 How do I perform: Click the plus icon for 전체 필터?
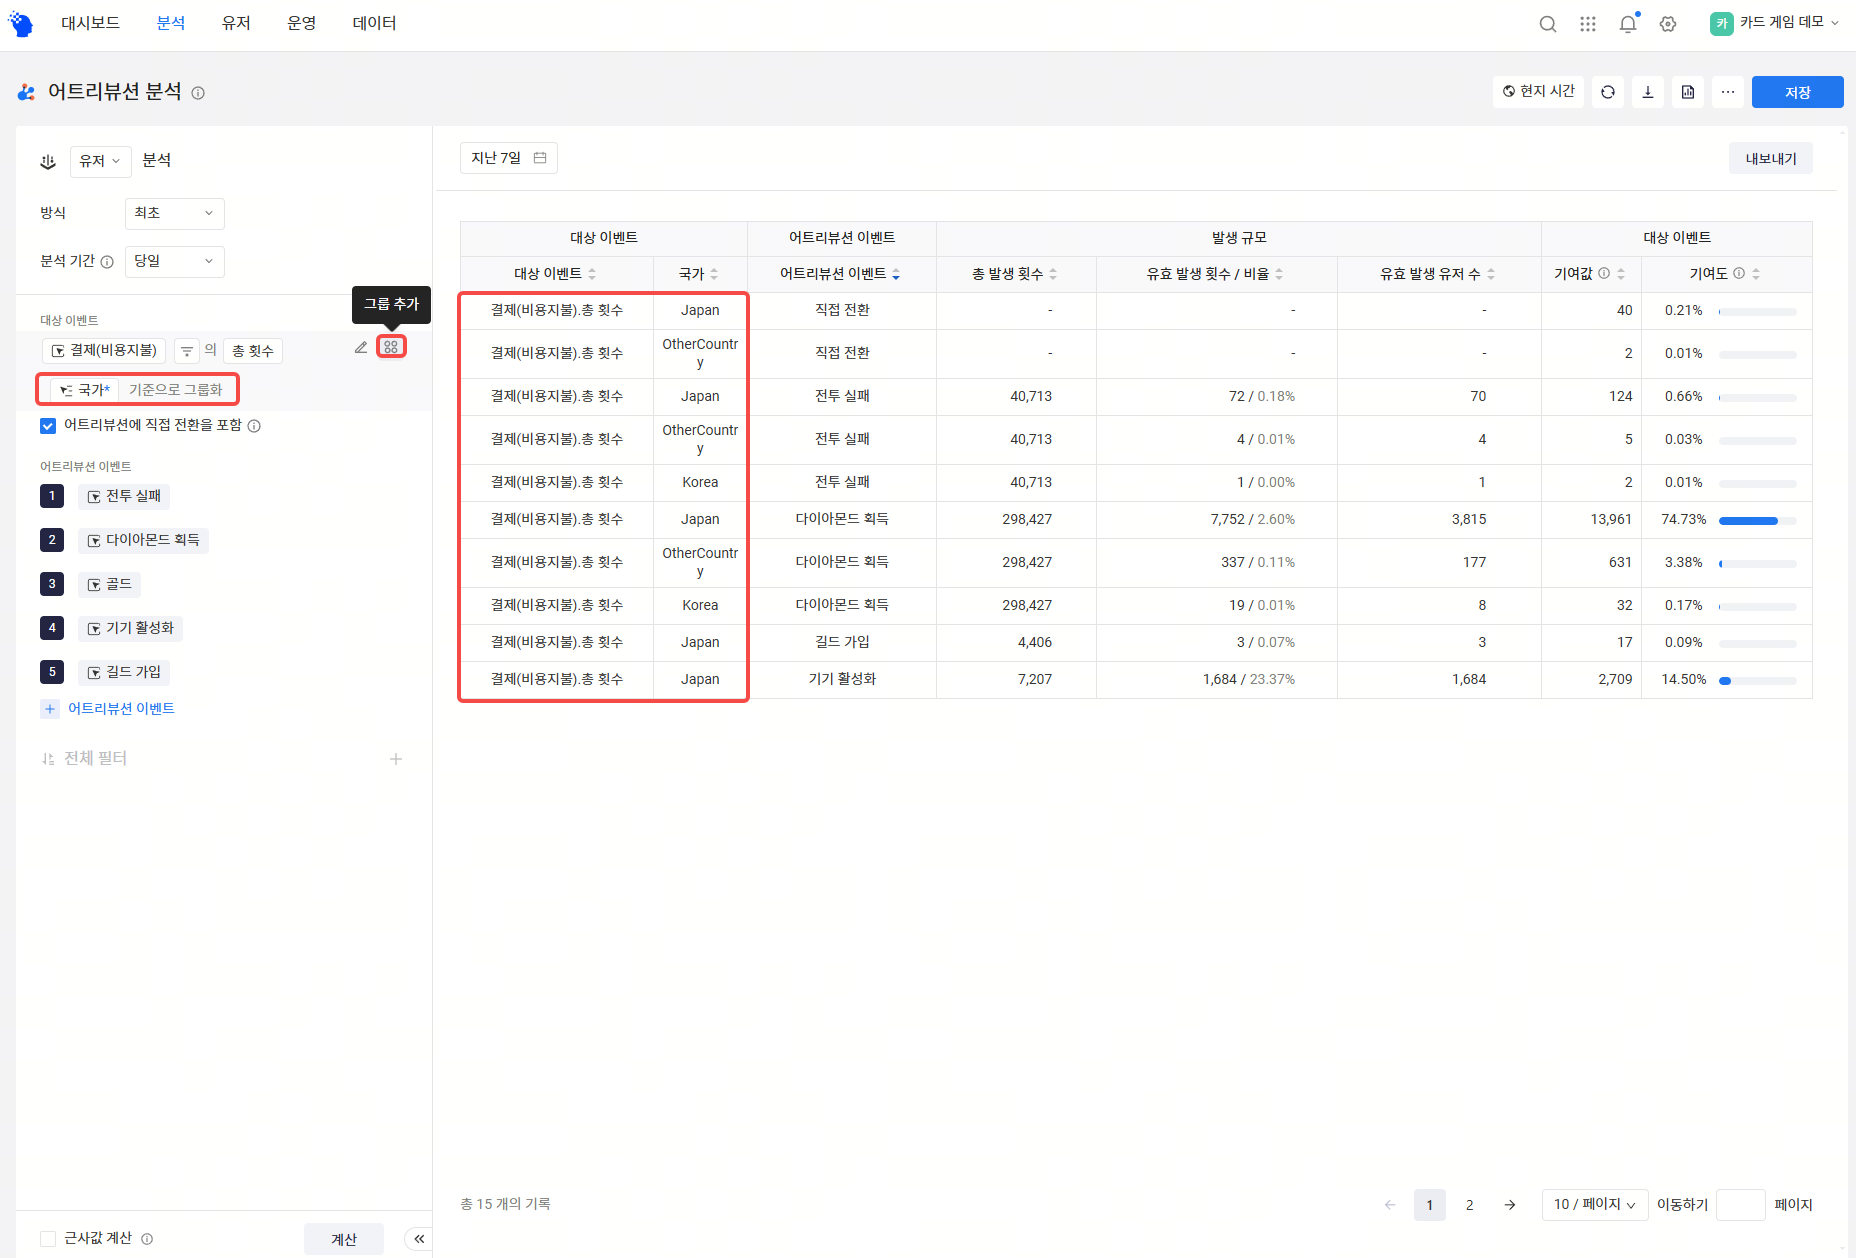[x=396, y=759]
